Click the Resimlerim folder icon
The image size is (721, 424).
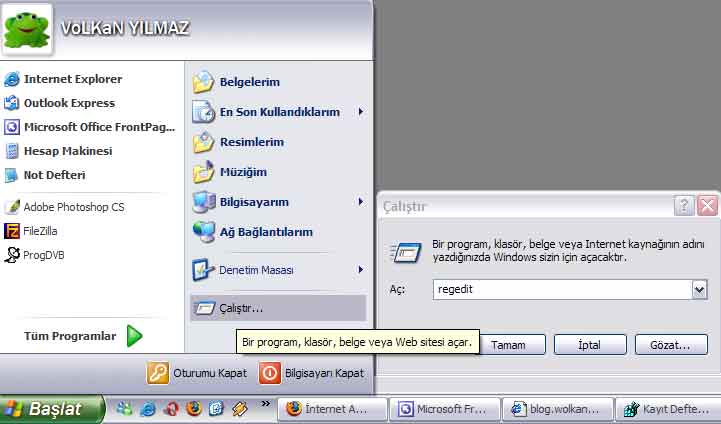coord(203,142)
